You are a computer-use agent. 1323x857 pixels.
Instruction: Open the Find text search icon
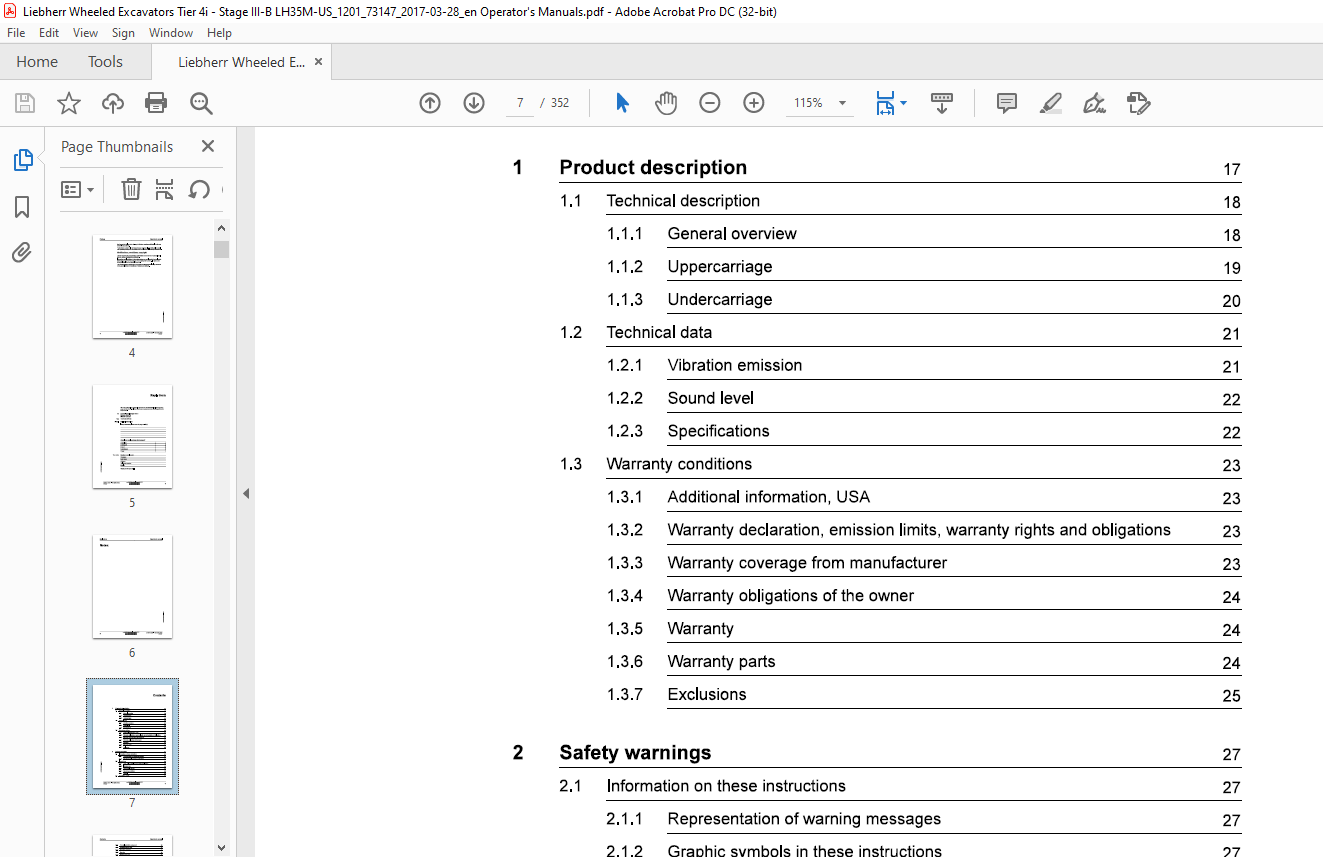201,103
